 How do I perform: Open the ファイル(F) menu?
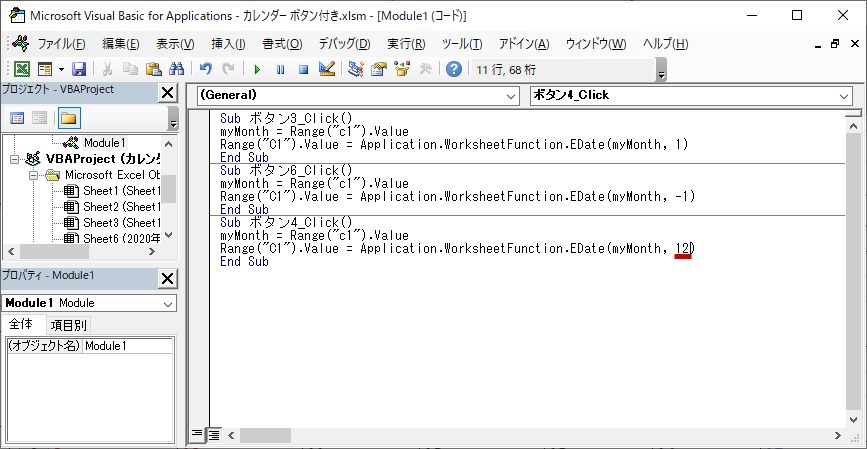point(61,44)
